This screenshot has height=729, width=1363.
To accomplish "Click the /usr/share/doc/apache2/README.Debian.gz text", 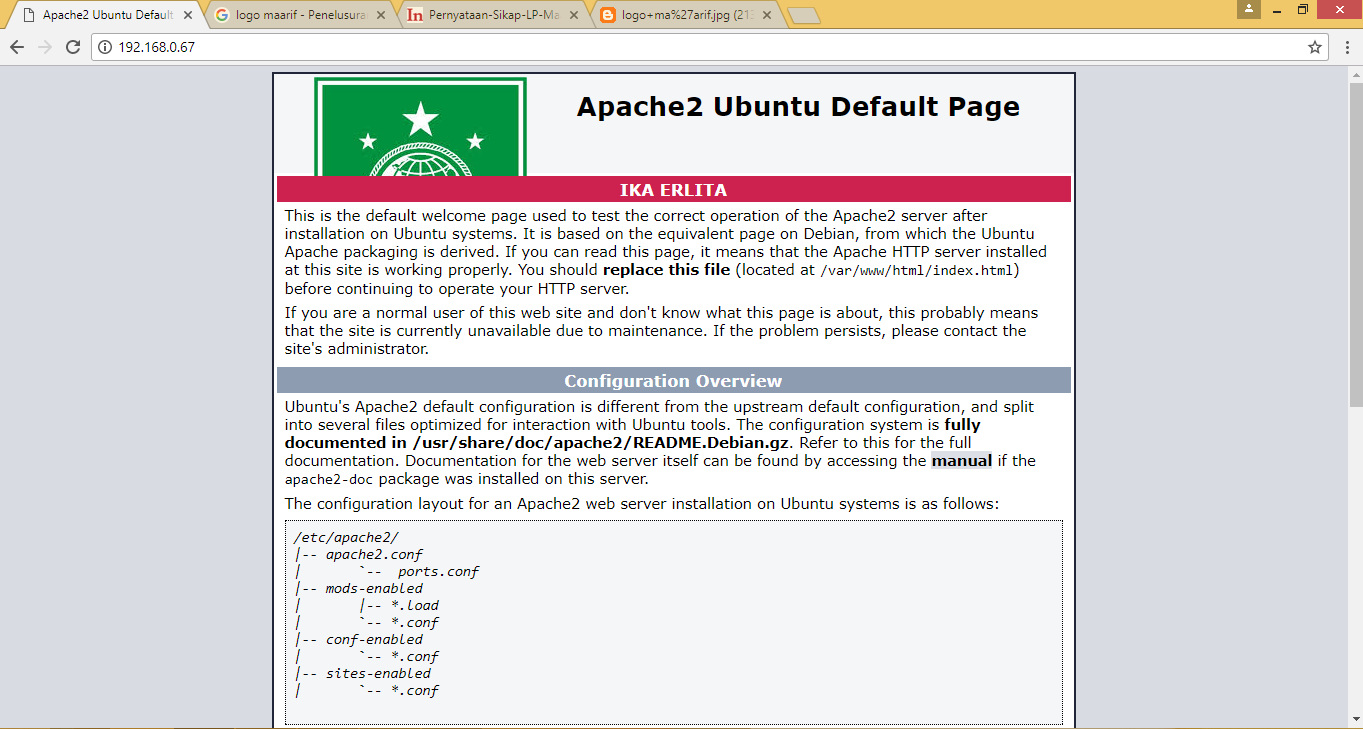I will (601, 443).
